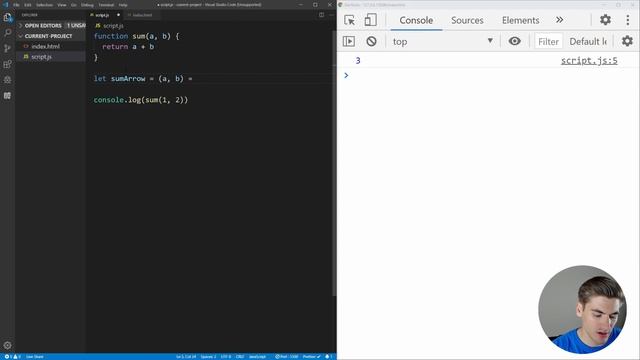Open the Edit menu
This screenshot has height=360, width=640.
[x=28, y=5]
